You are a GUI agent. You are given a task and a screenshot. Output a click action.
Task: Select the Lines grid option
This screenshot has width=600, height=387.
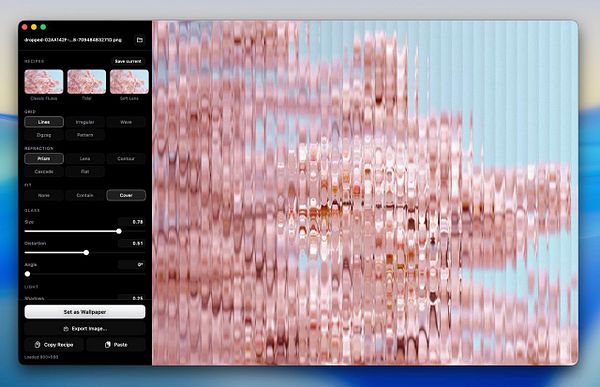coord(44,122)
